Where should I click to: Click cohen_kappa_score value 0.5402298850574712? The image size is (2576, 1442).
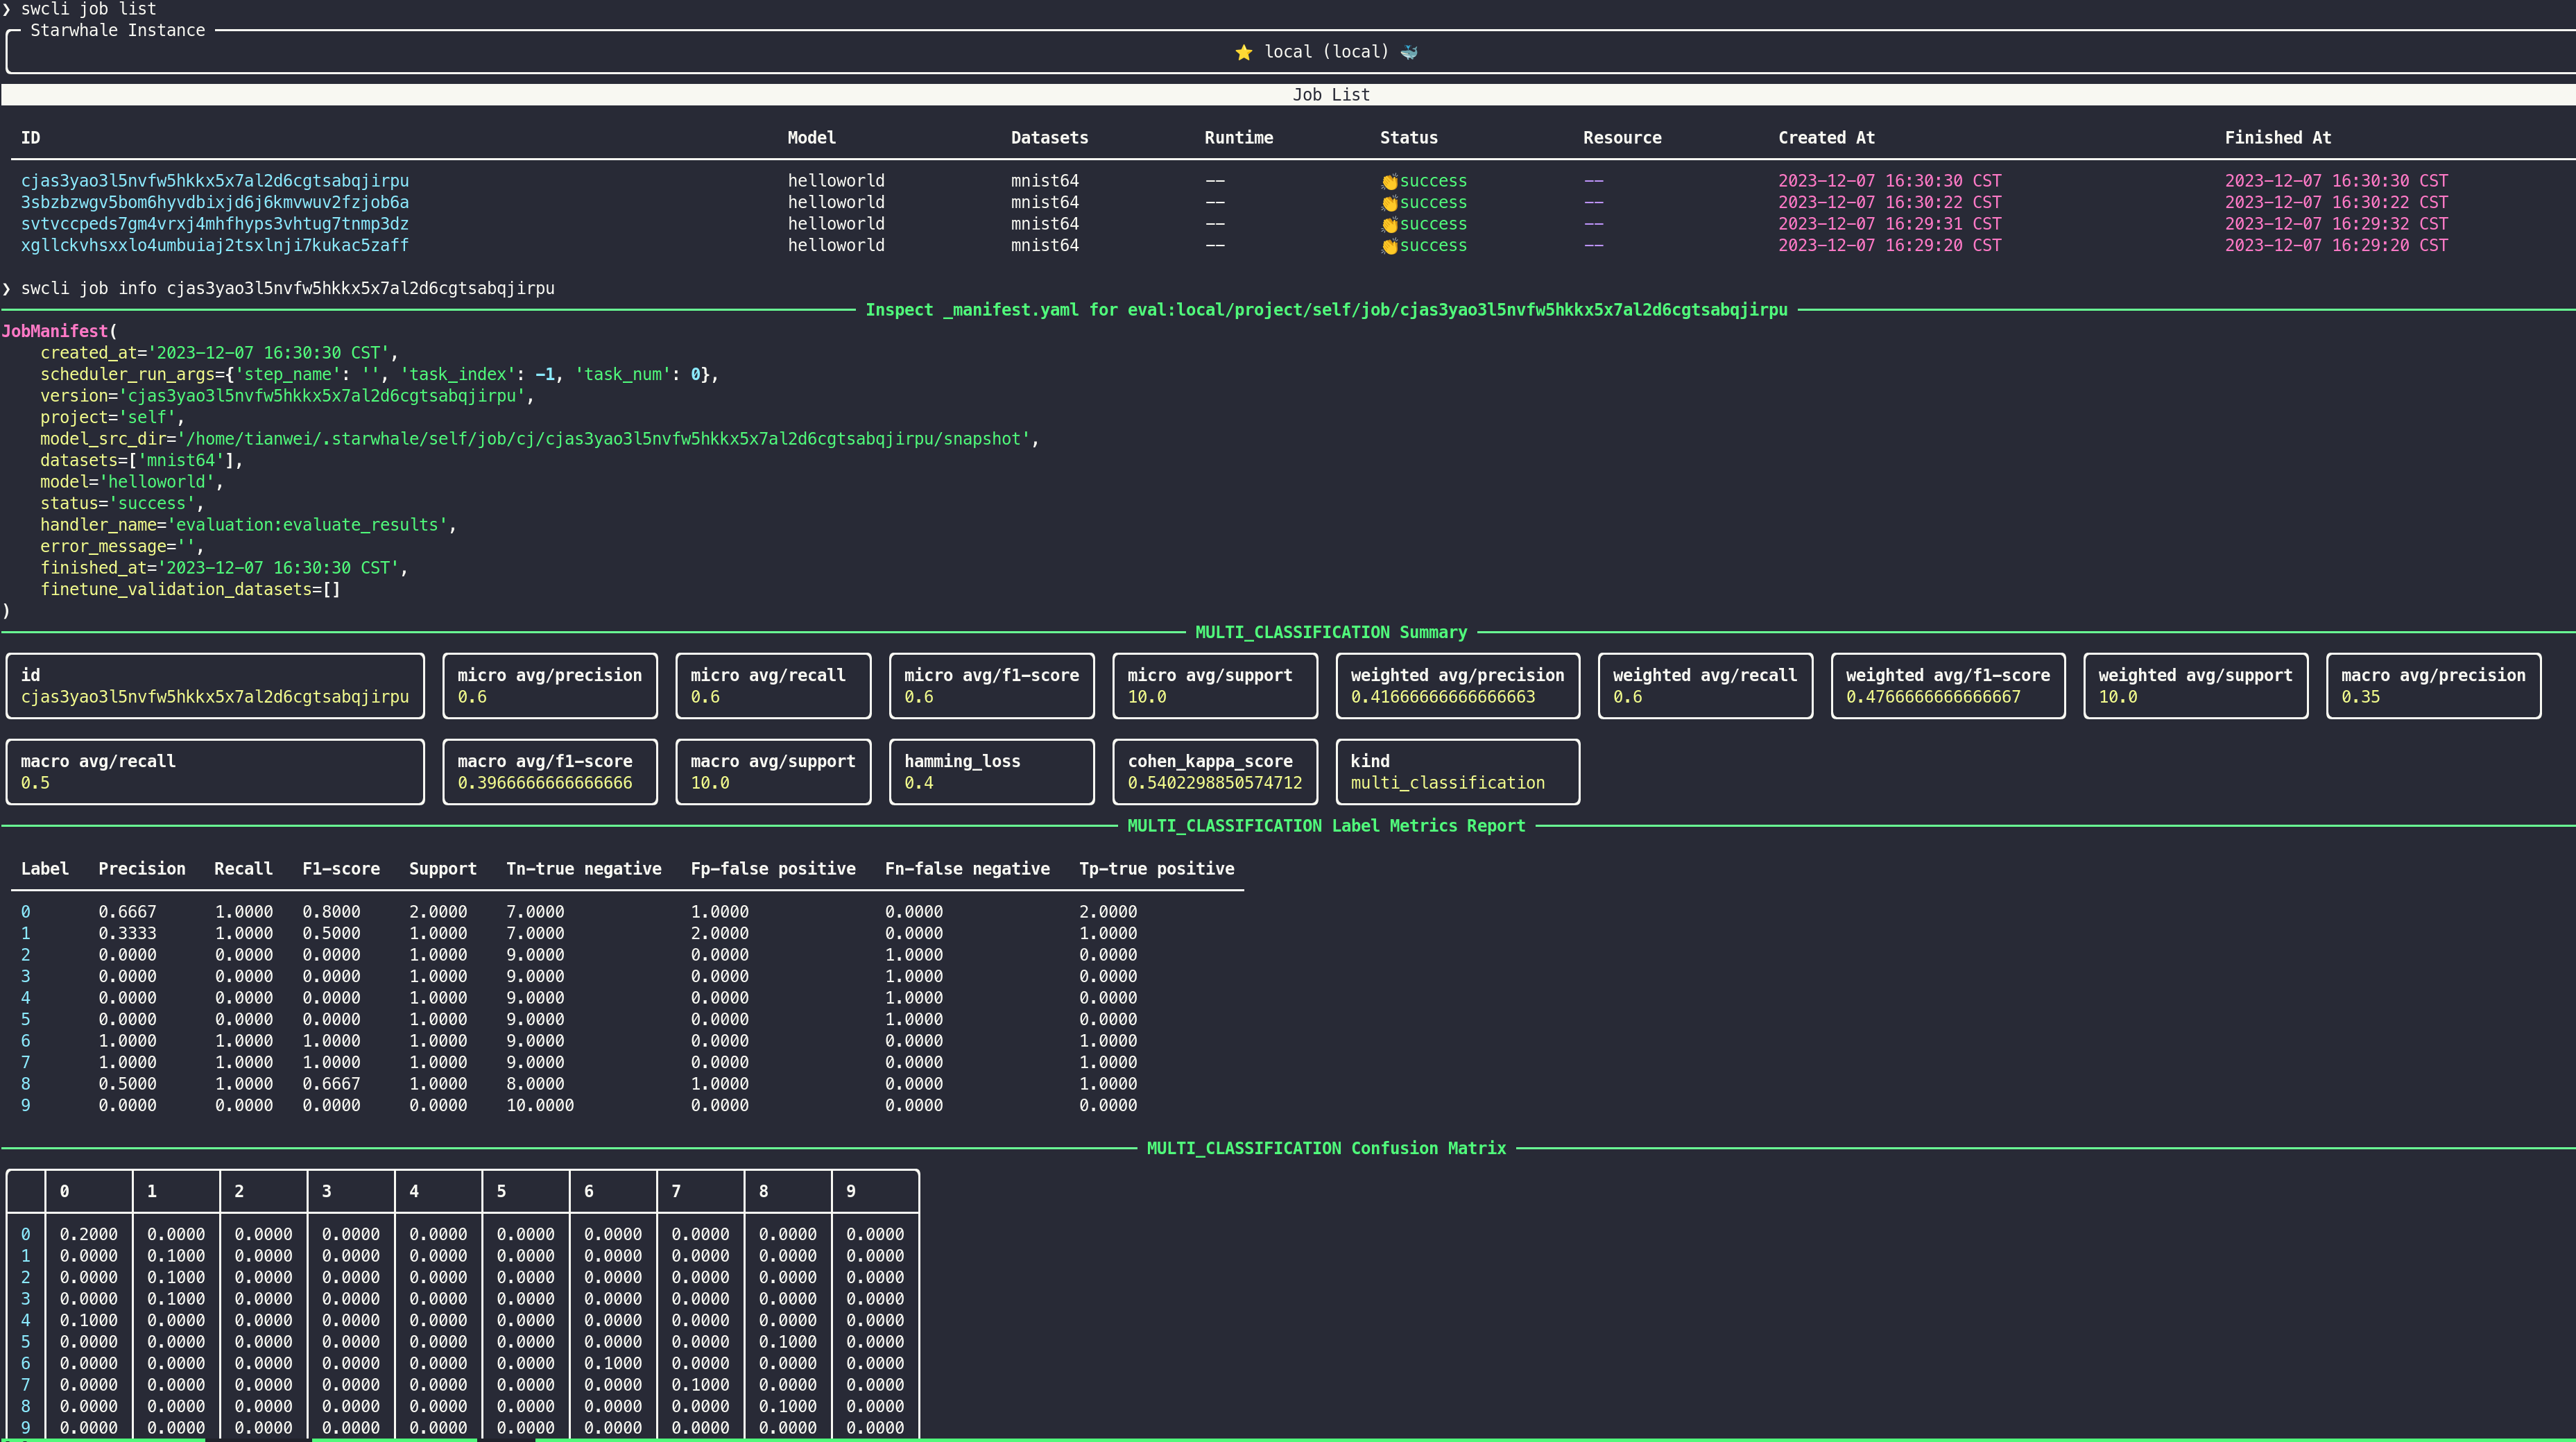[1215, 783]
